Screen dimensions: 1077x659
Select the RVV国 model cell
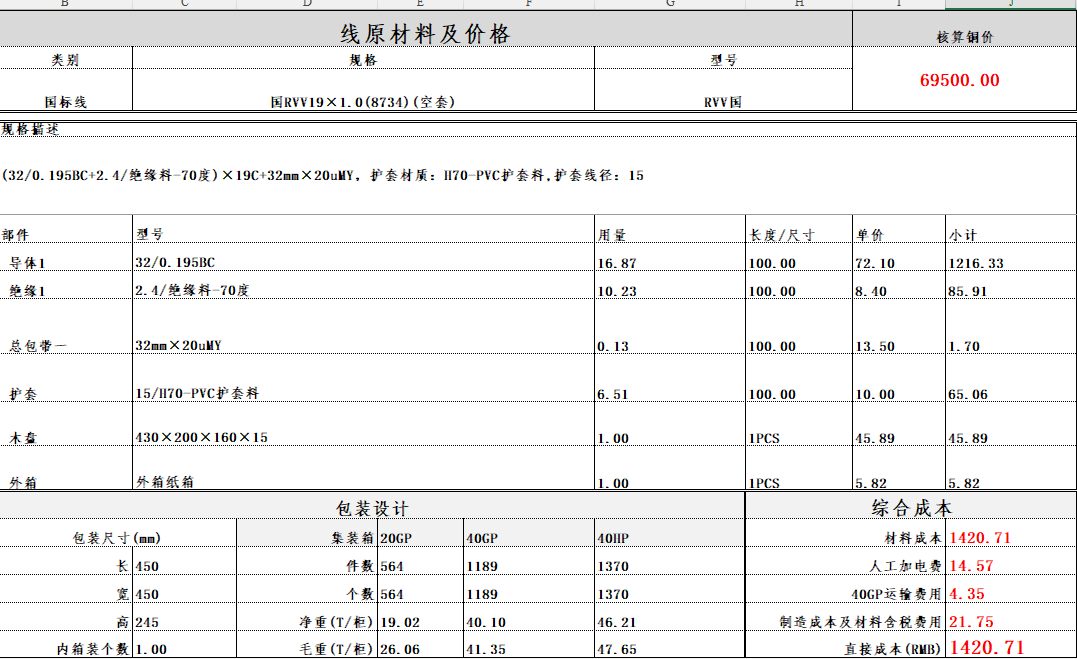[722, 102]
